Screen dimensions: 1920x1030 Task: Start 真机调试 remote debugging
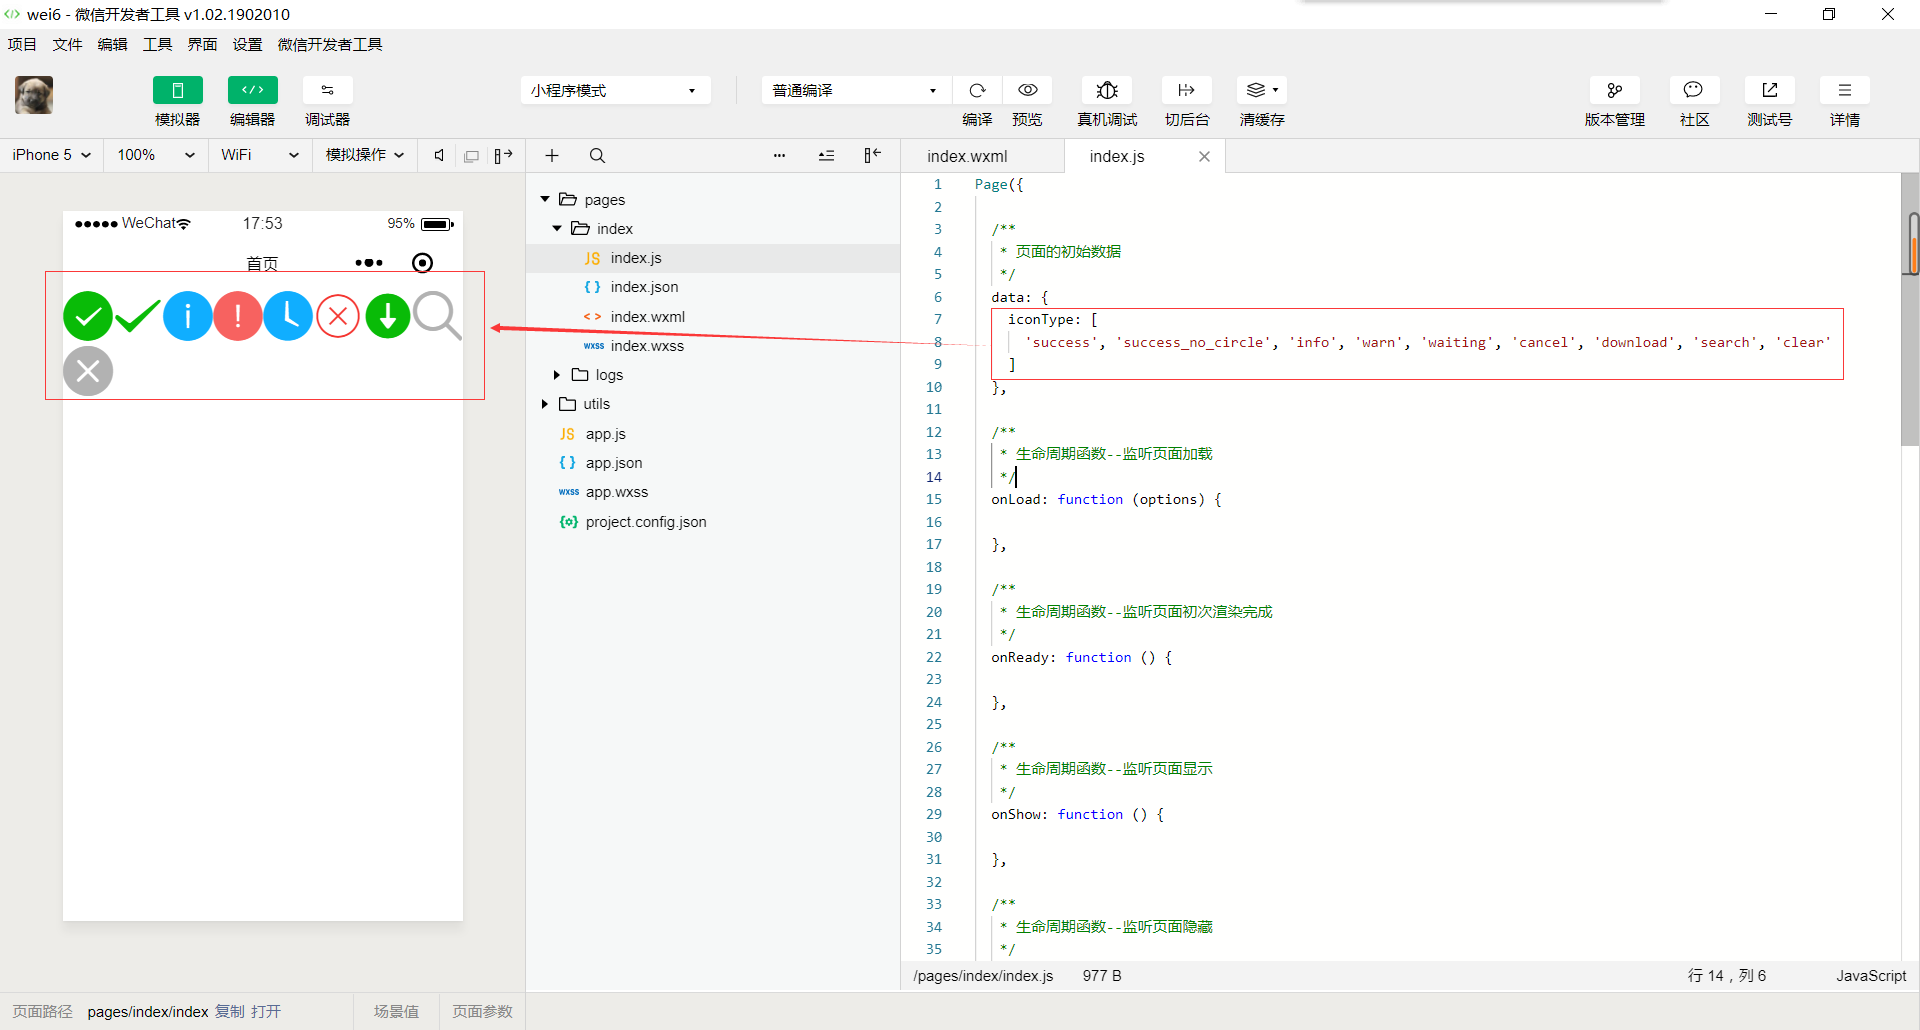pyautogui.click(x=1107, y=90)
